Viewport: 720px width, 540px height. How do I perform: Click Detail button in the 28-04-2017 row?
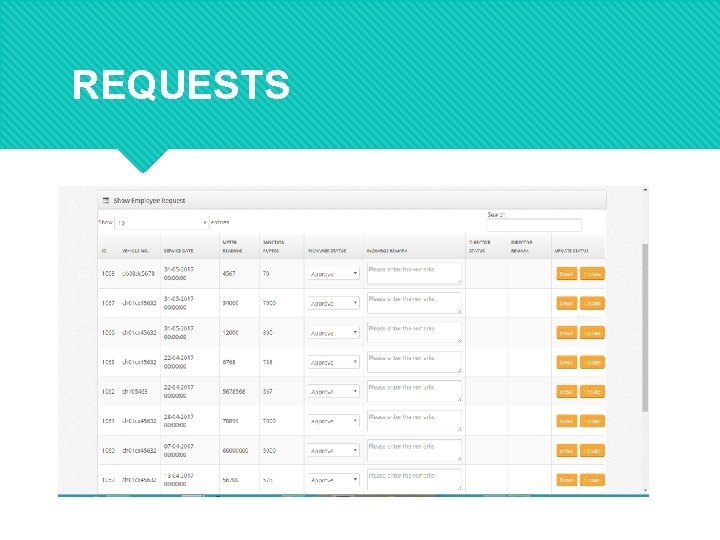(566, 421)
